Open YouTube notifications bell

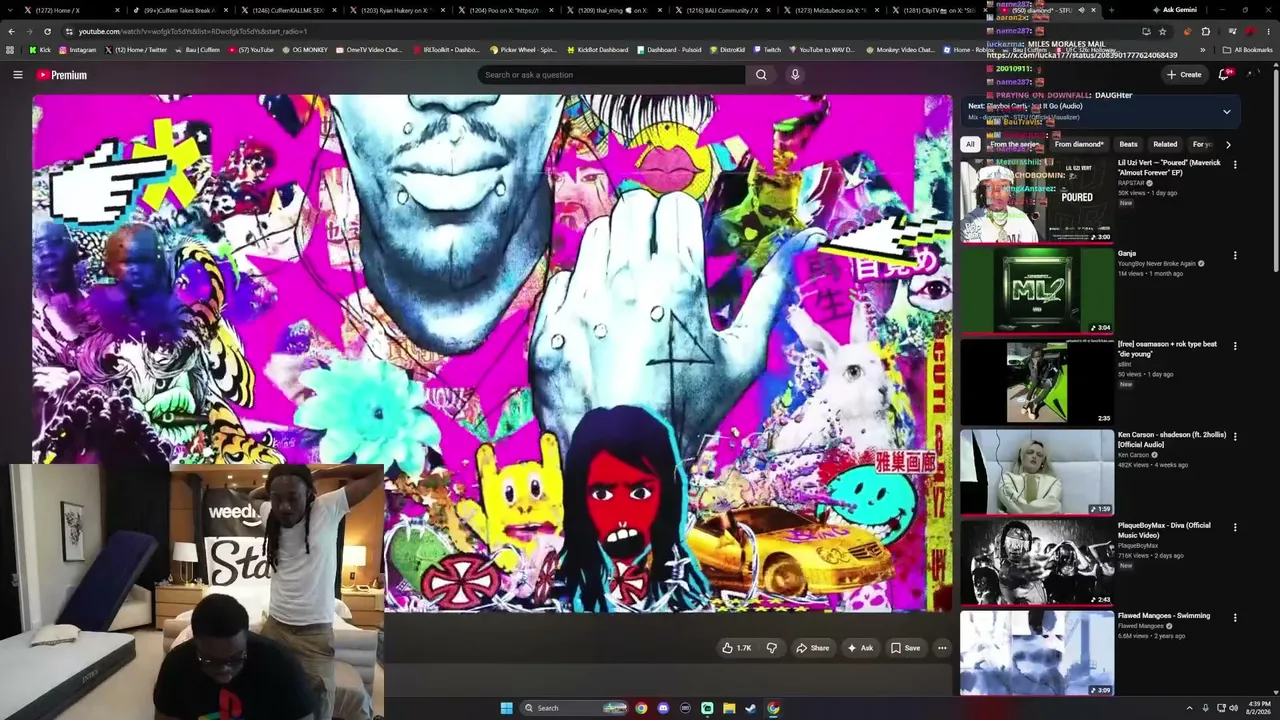[x=1224, y=75]
